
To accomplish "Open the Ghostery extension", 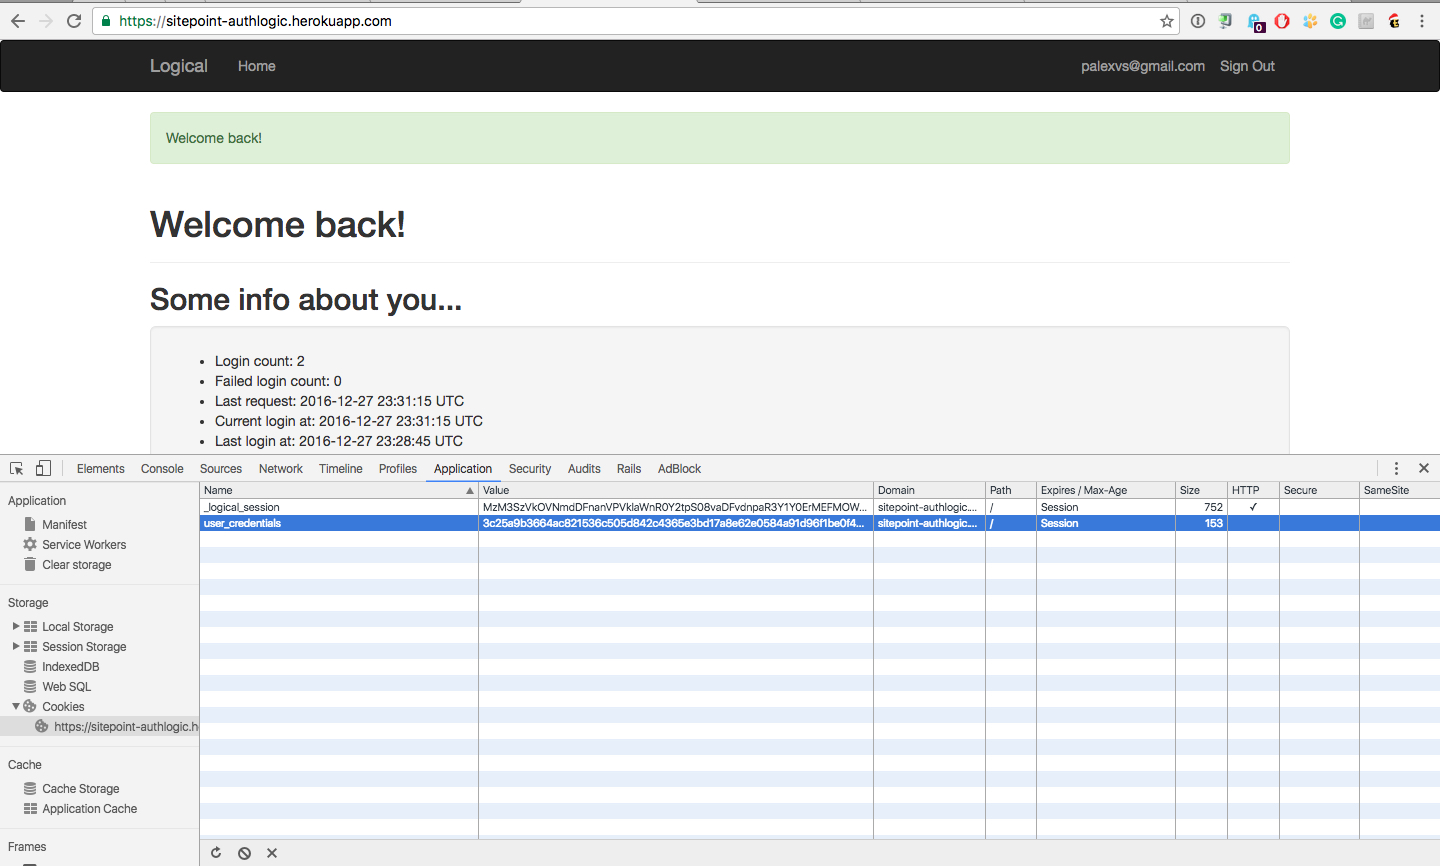I will pos(1254,21).
